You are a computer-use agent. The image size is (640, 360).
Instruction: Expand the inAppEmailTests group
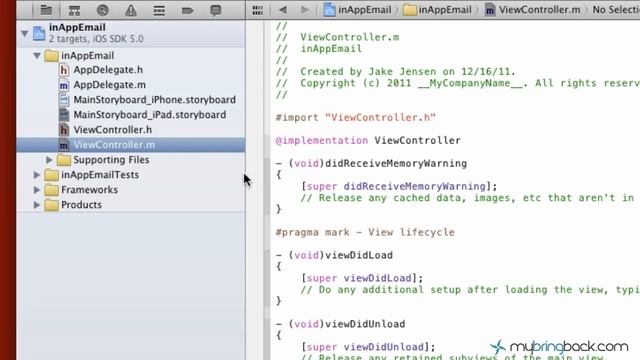37,175
